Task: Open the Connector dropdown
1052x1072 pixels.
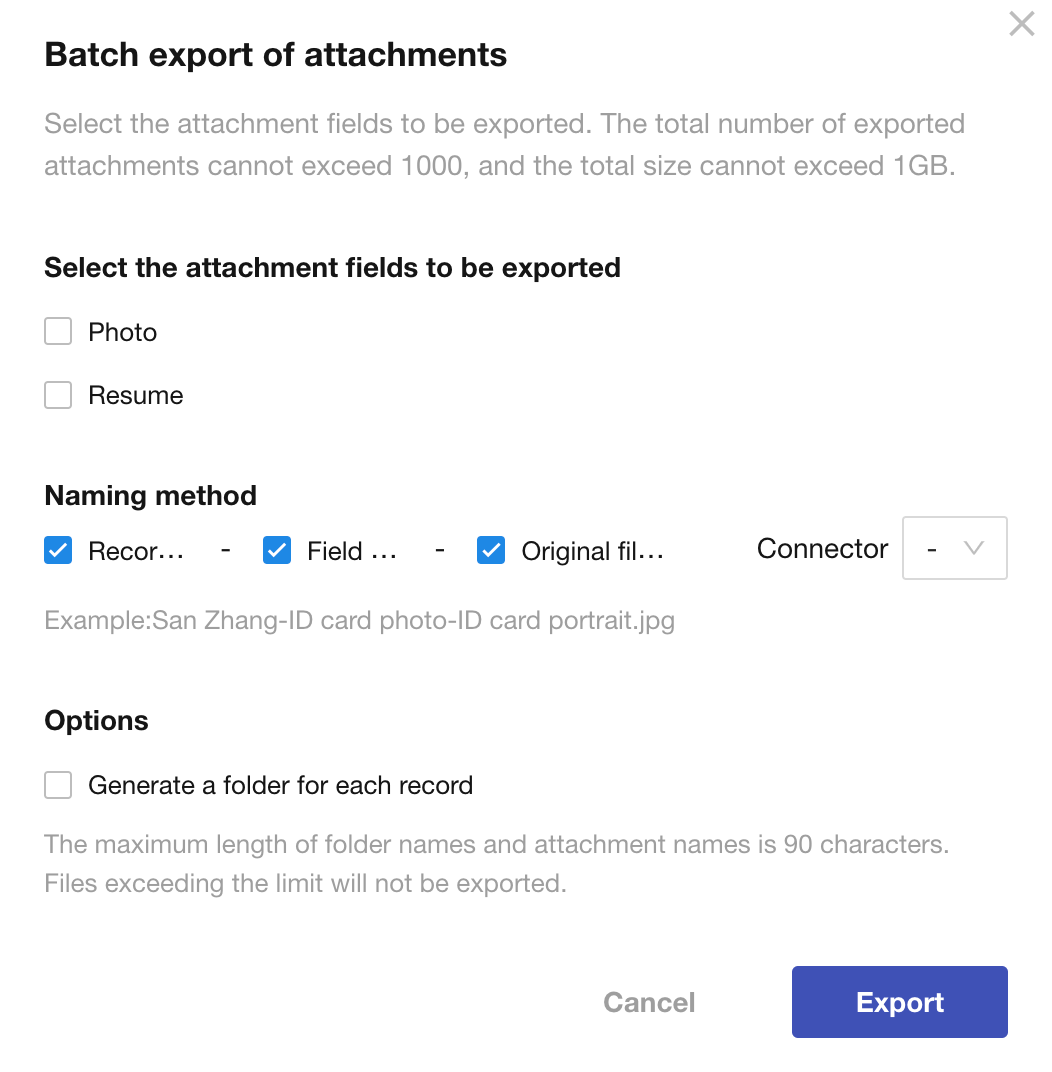Action: pos(954,548)
